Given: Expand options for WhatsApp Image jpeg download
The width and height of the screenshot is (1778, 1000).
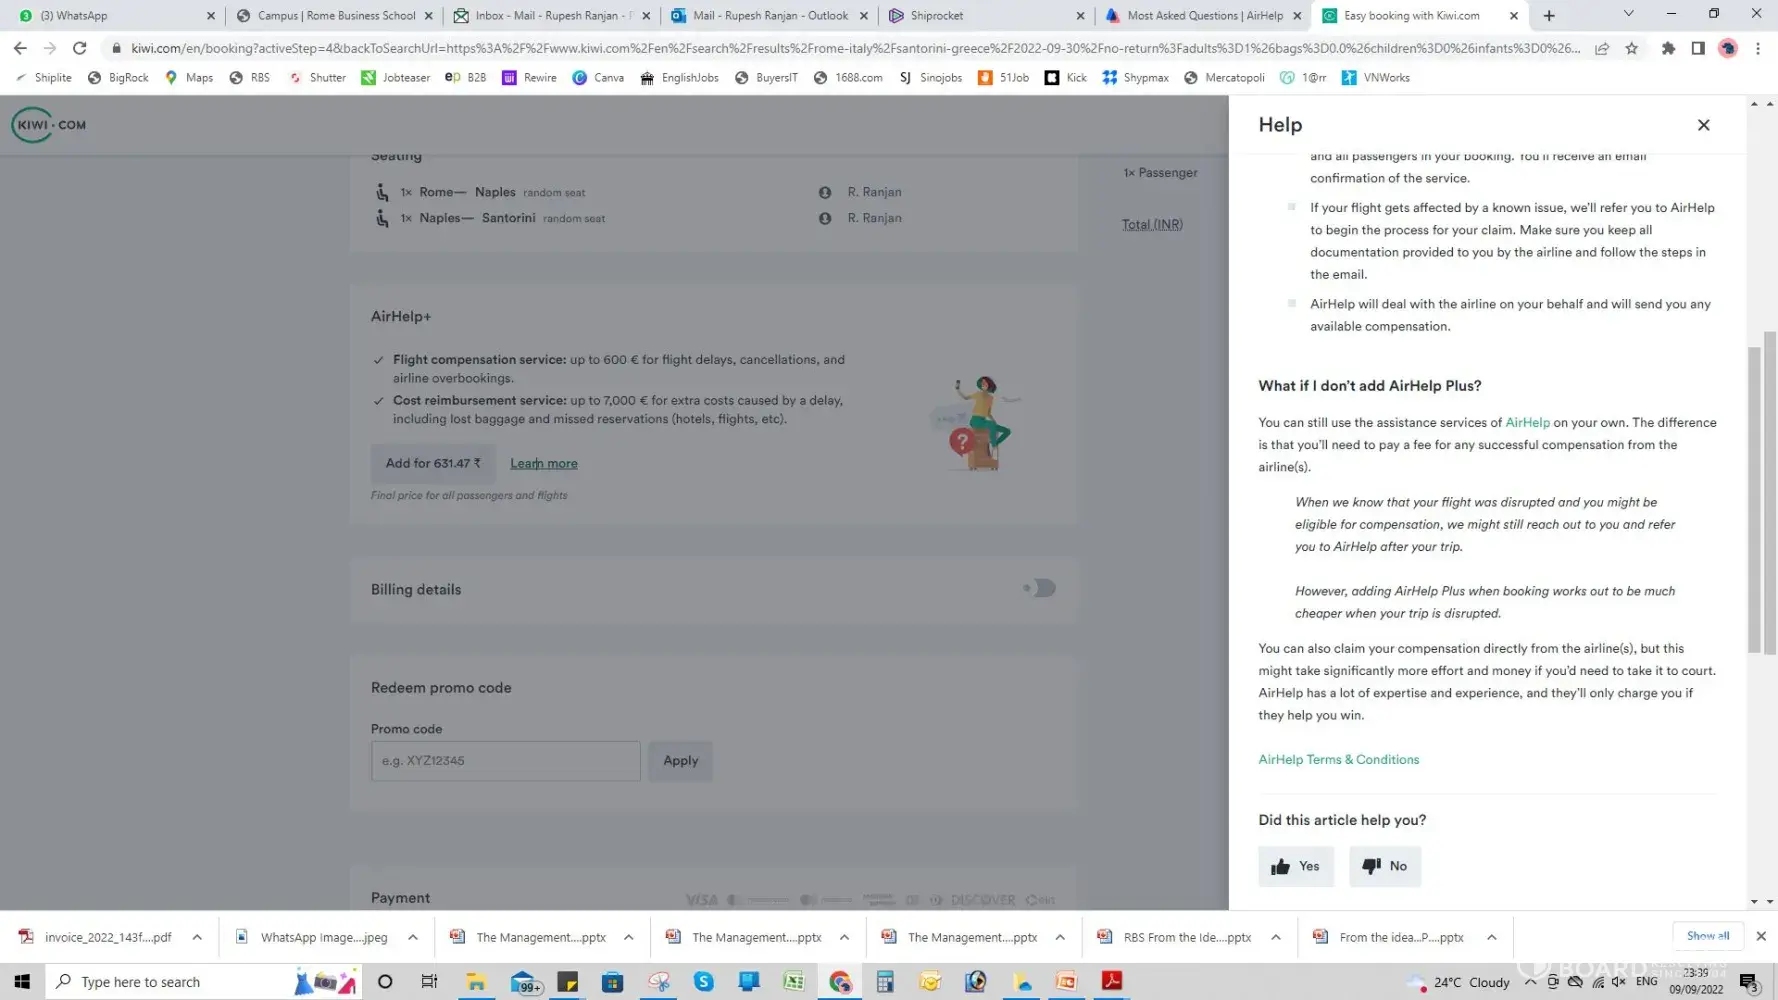Looking at the screenshot, I should pyautogui.click(x=412, y=937).
